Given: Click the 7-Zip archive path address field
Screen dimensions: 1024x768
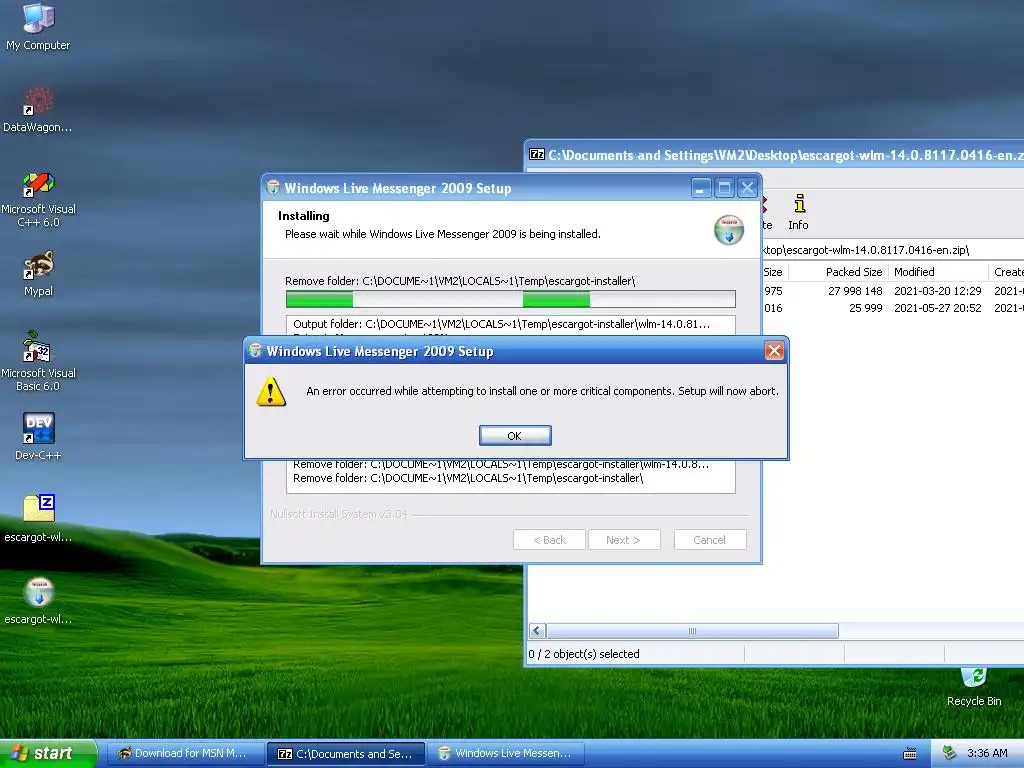Looking at the screenshot, I should tap(893, 250).
